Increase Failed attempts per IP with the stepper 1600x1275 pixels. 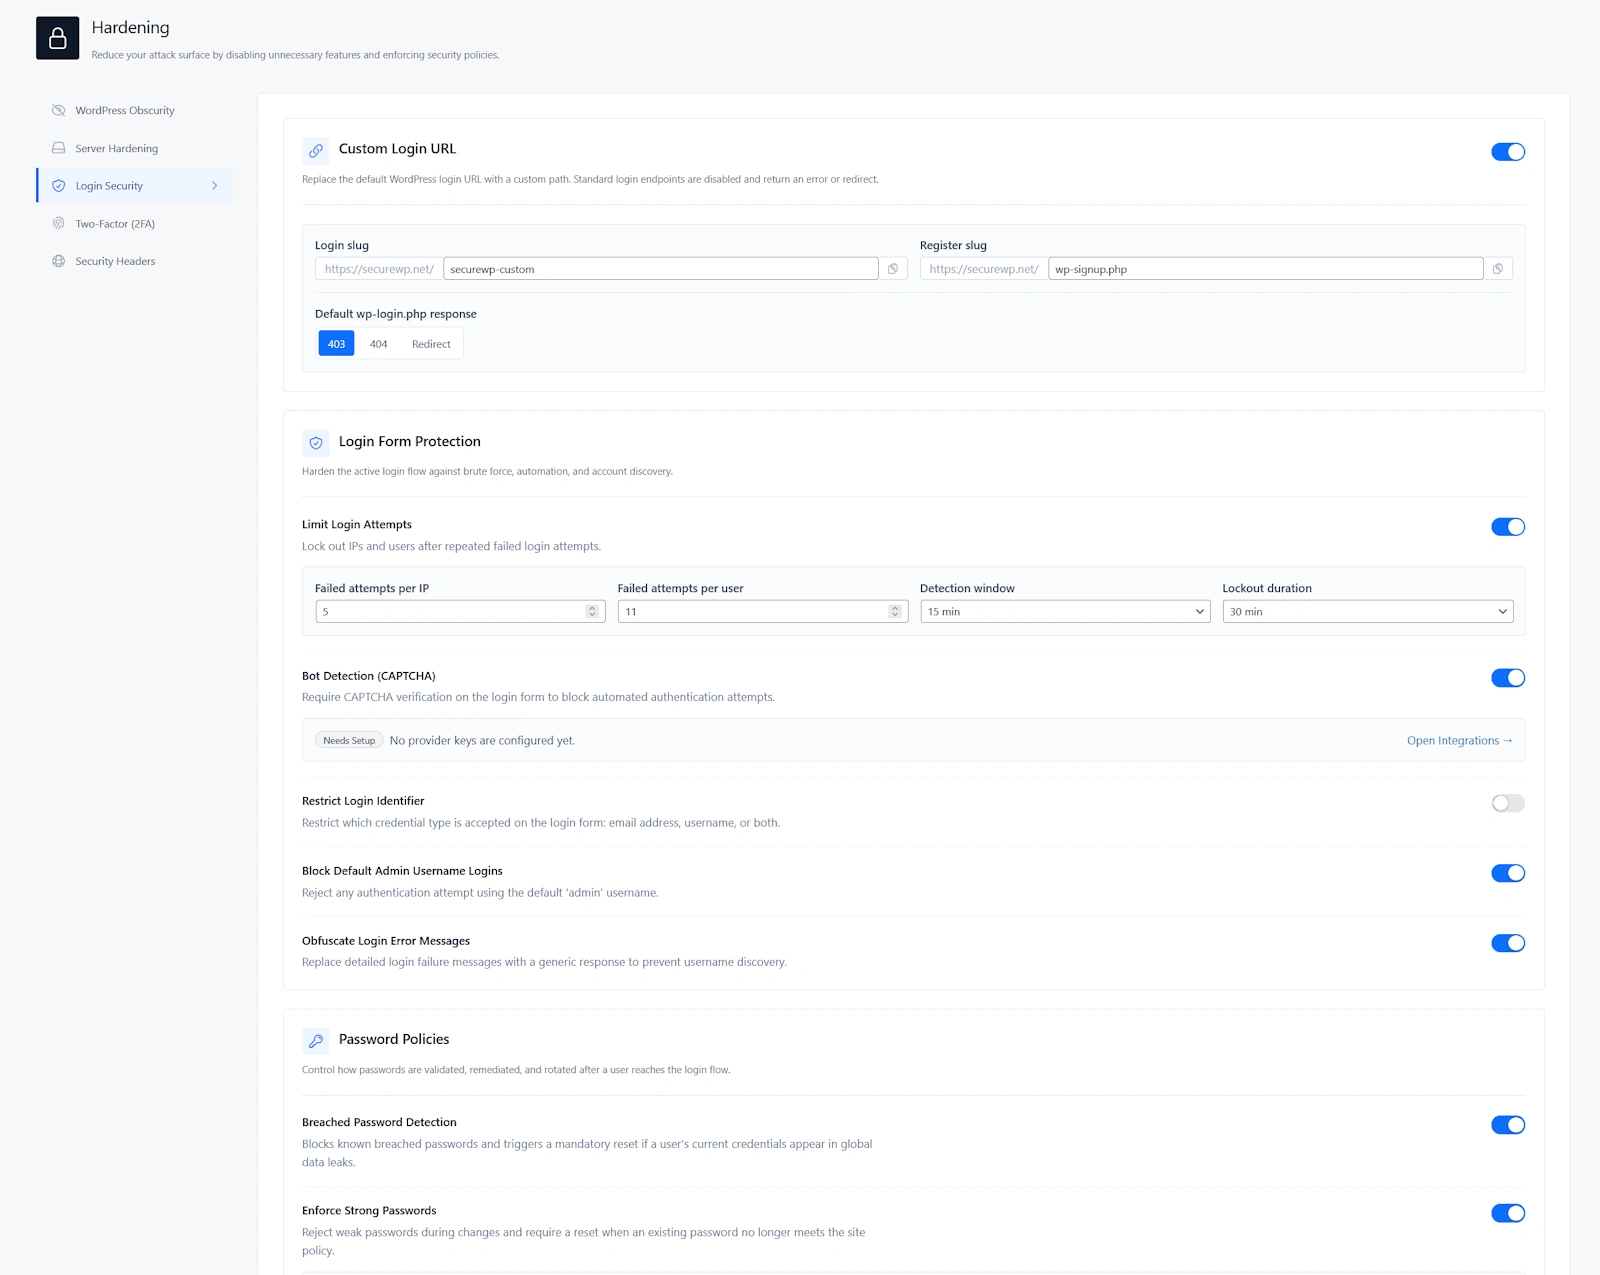pos(592,607)
